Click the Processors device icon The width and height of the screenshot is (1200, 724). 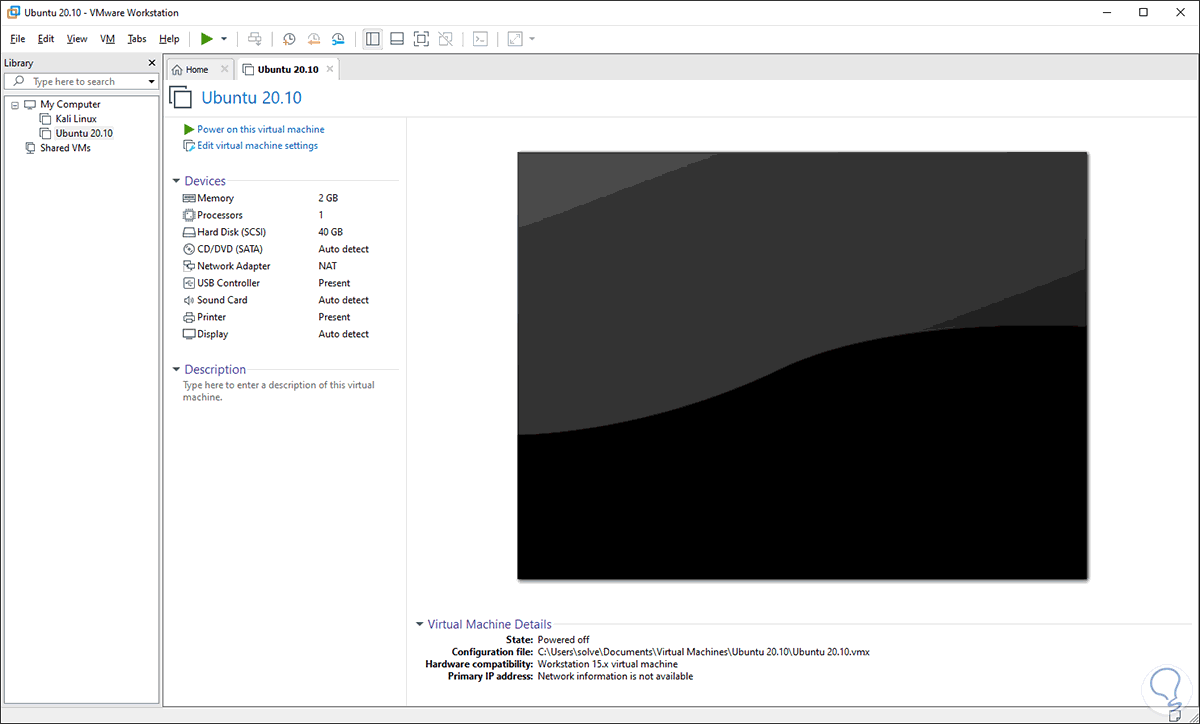click(x=189, y=215)
